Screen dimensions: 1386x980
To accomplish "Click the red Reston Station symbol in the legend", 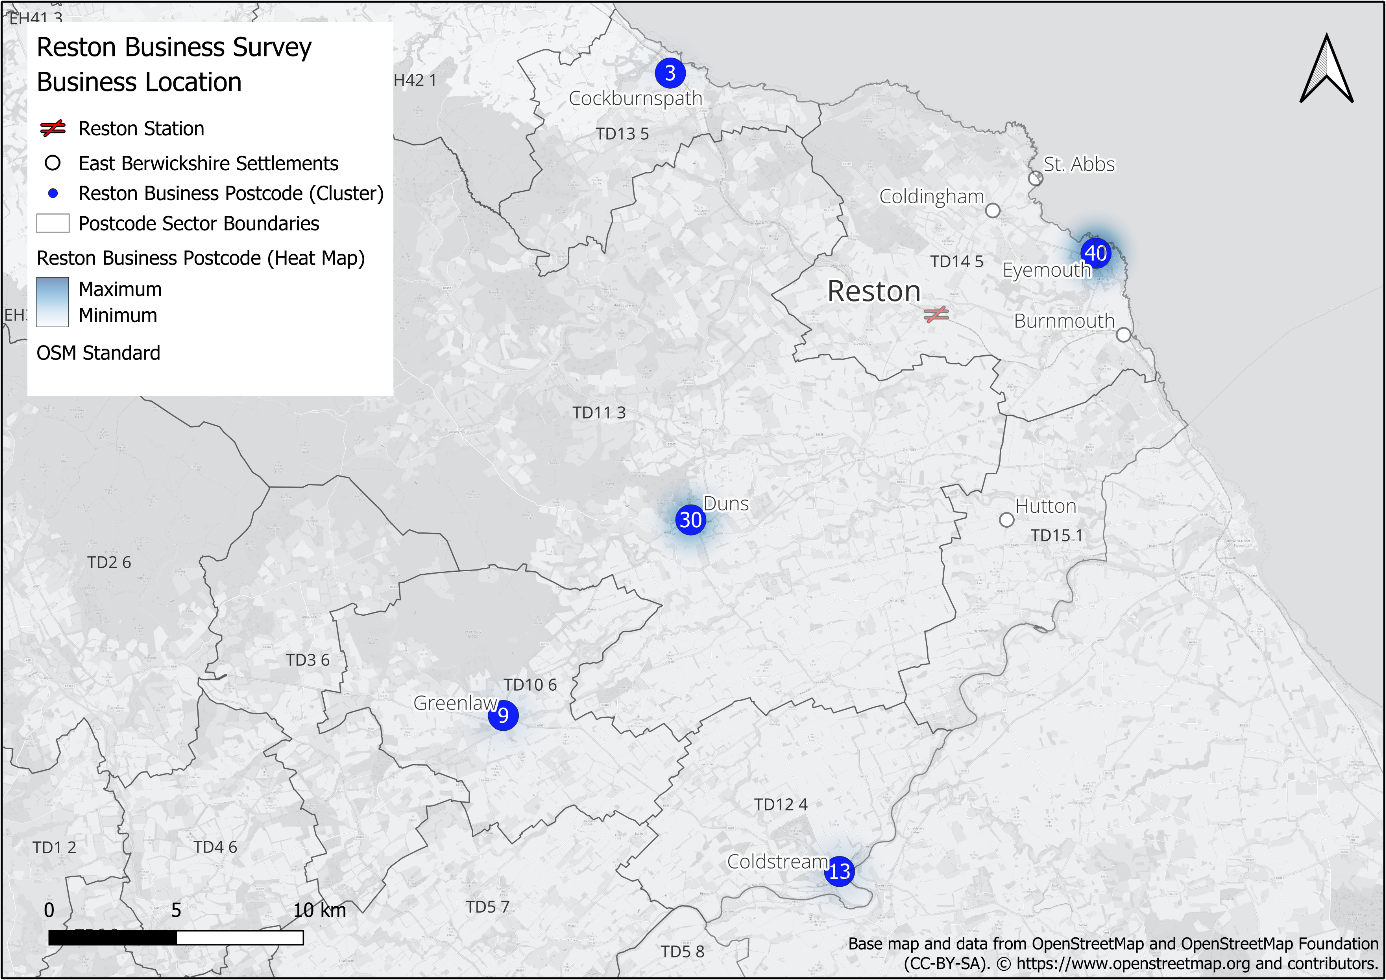I will click(52, 128).
